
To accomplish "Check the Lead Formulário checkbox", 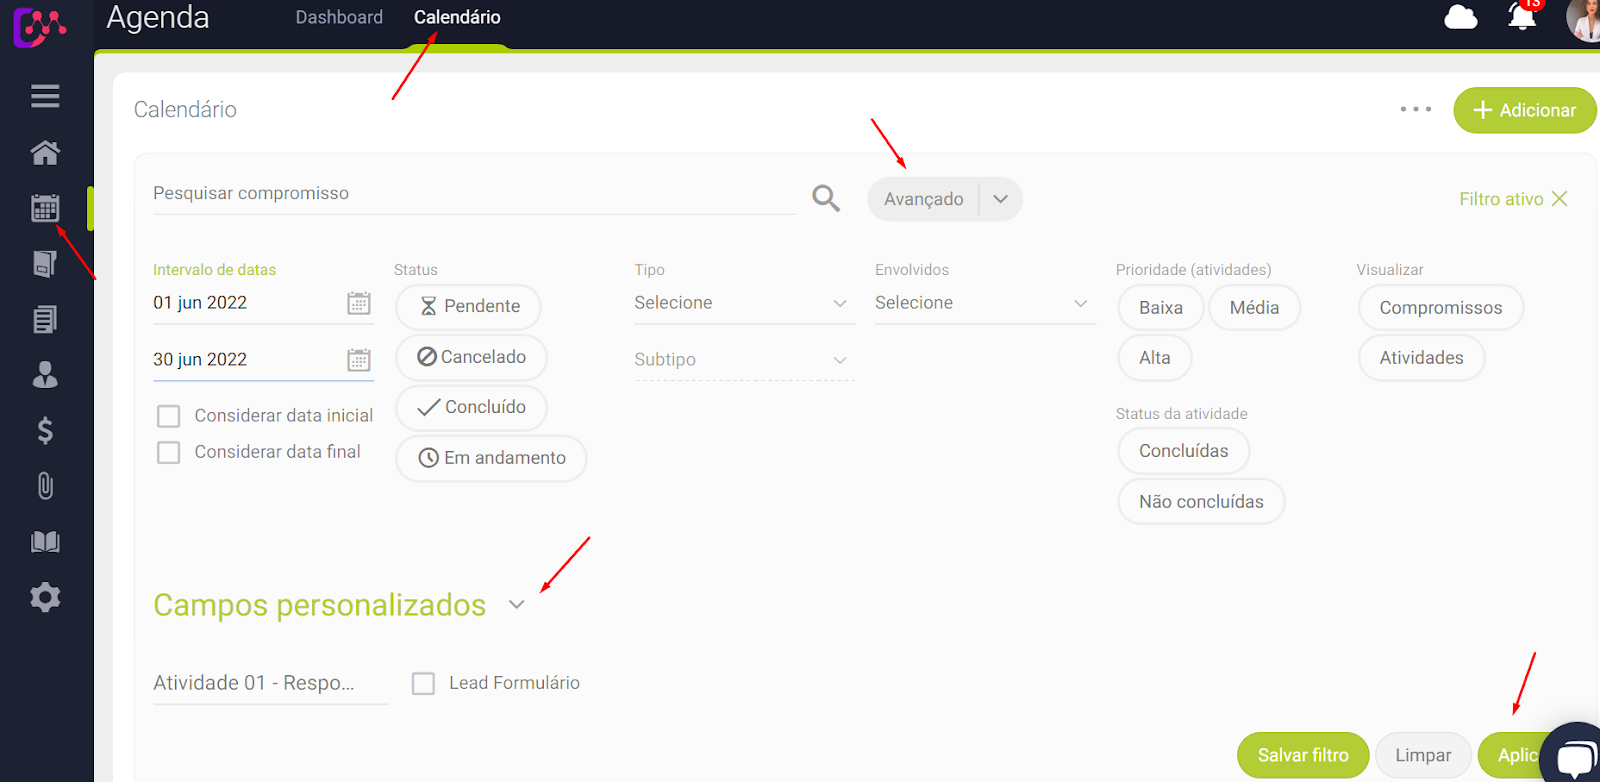I will pos(424,683).
